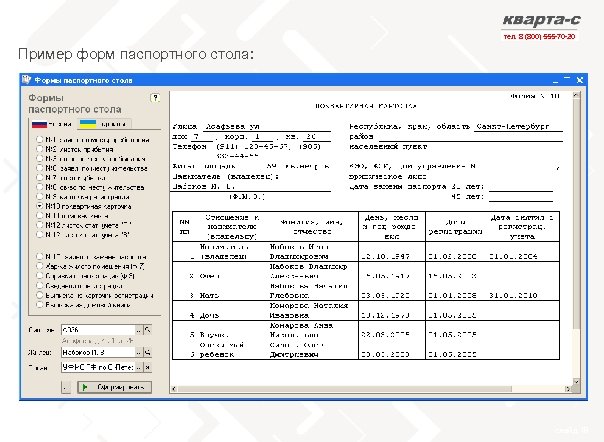This screenshot has width=604, height=442.
Task: Click green arrow icon on Сформировать button
Action: [x=85, y=387]
